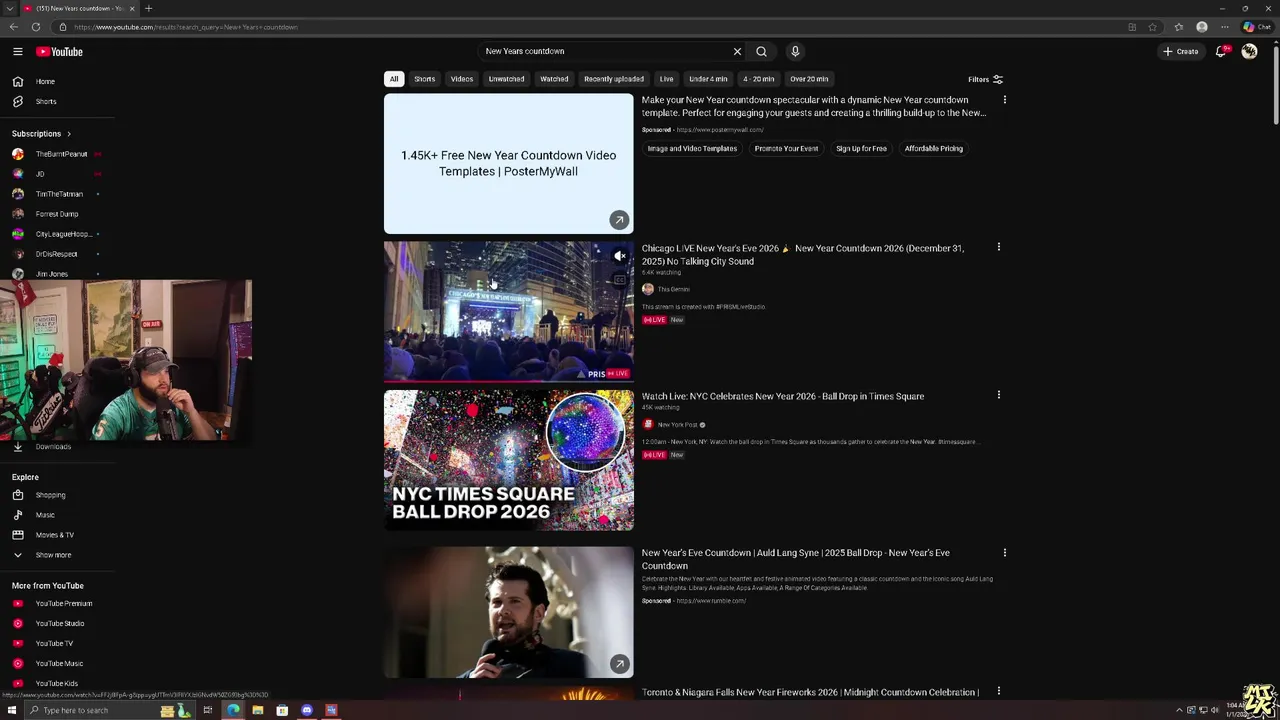Screen dimensions: 1280x720
Task: Open PosterMyWall ad thumbnail
Action: [x=508, y=164]
